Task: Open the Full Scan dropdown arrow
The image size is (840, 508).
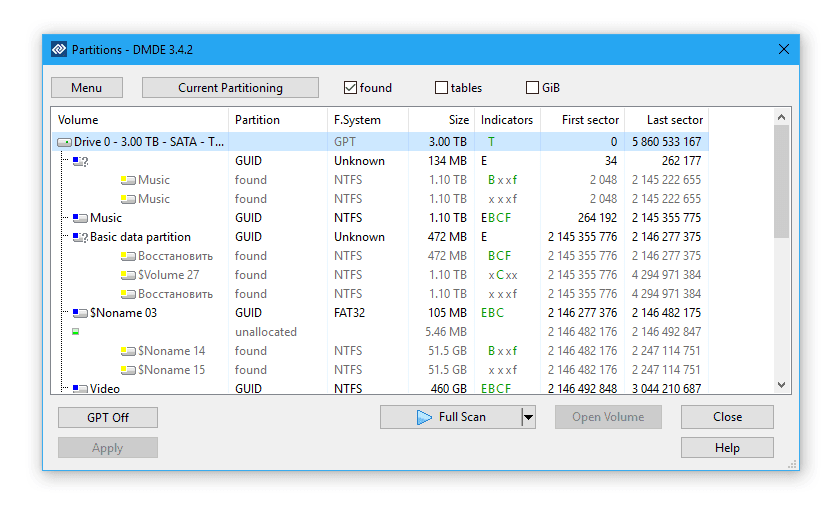Action: [x=528, y=417]
